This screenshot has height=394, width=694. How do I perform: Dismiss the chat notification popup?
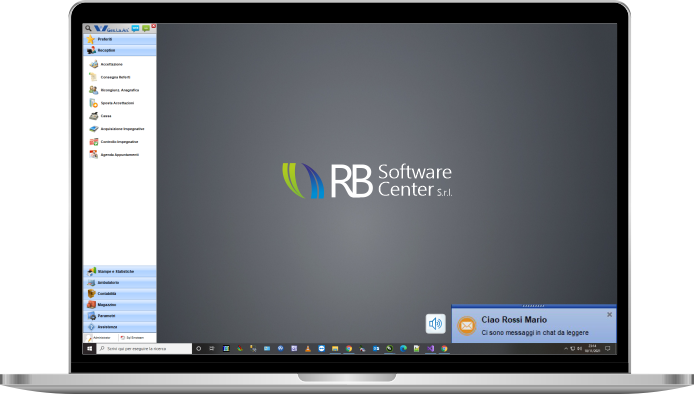[609, 315]
